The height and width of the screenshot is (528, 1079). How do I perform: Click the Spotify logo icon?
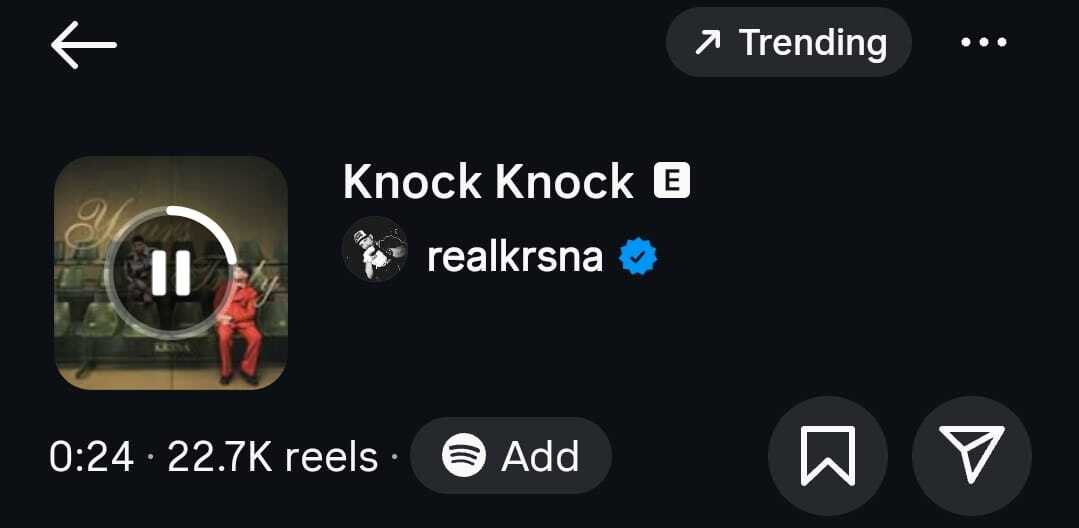click(x=464, y=455)
